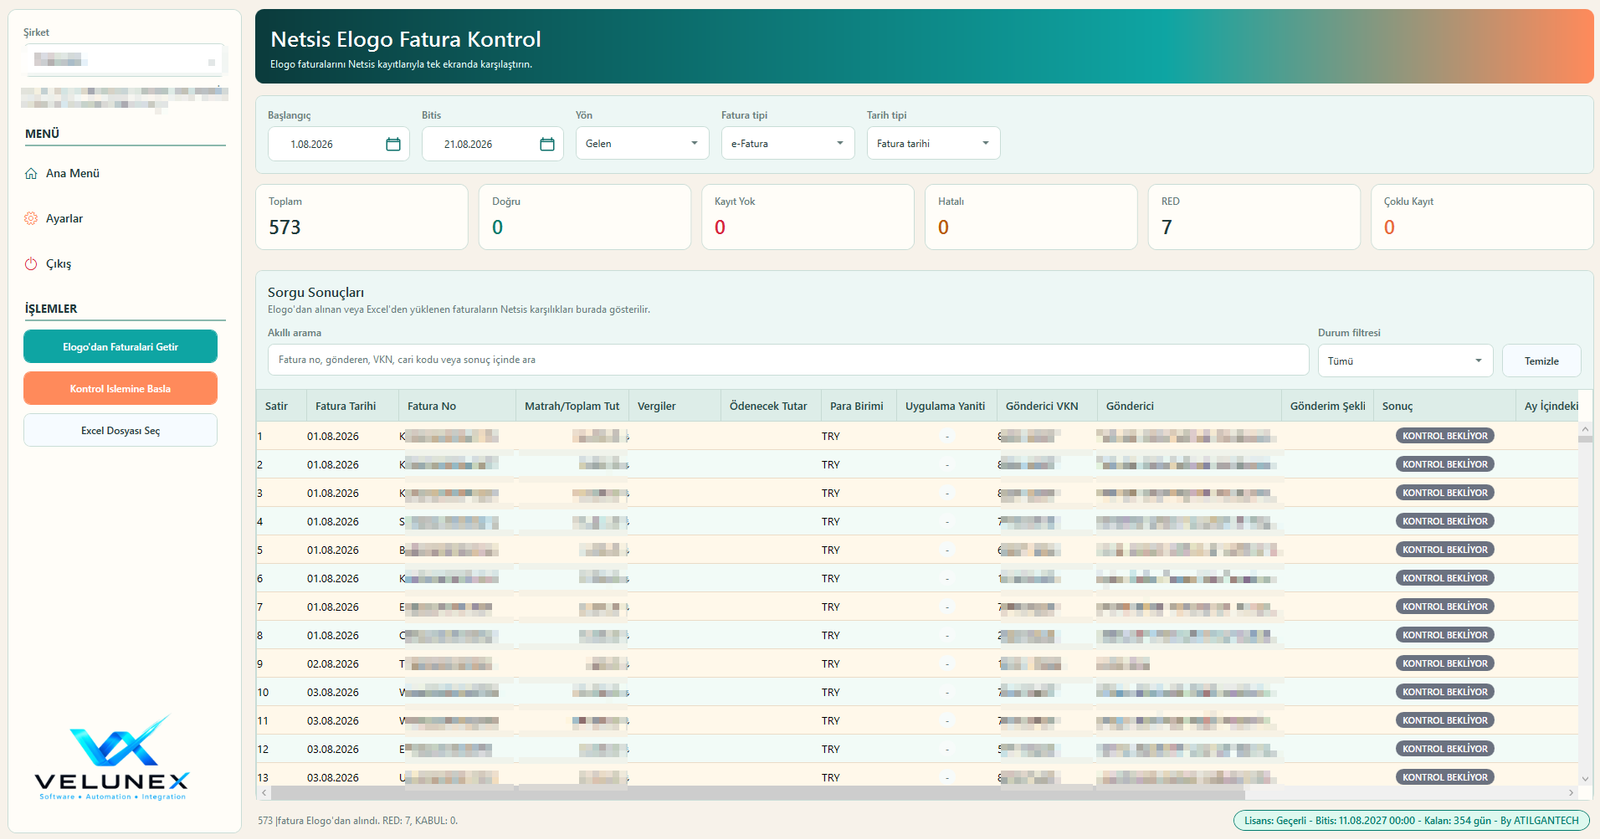The width and height of the screenshot is (1600, 839).
Task: Open the Şirket company selector
Action: pyautogui.click(x=125, y=60)
